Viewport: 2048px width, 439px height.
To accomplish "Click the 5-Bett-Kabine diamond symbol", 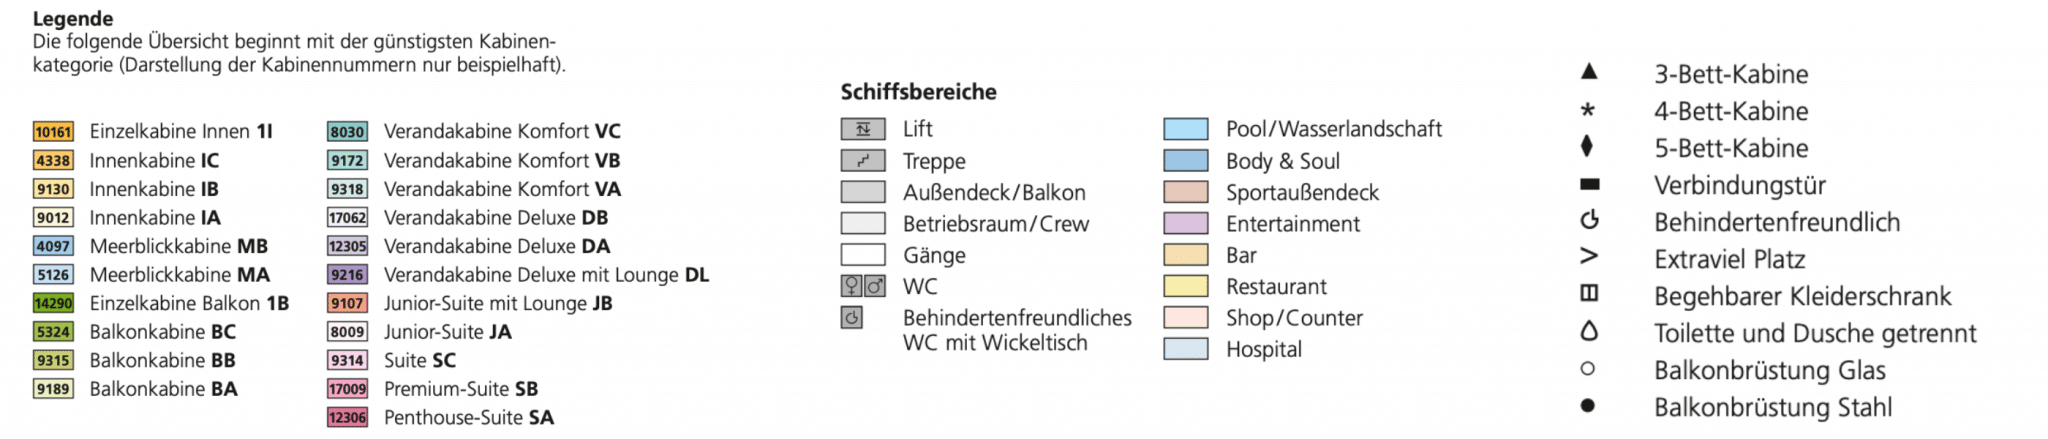I will point(1587,146).
